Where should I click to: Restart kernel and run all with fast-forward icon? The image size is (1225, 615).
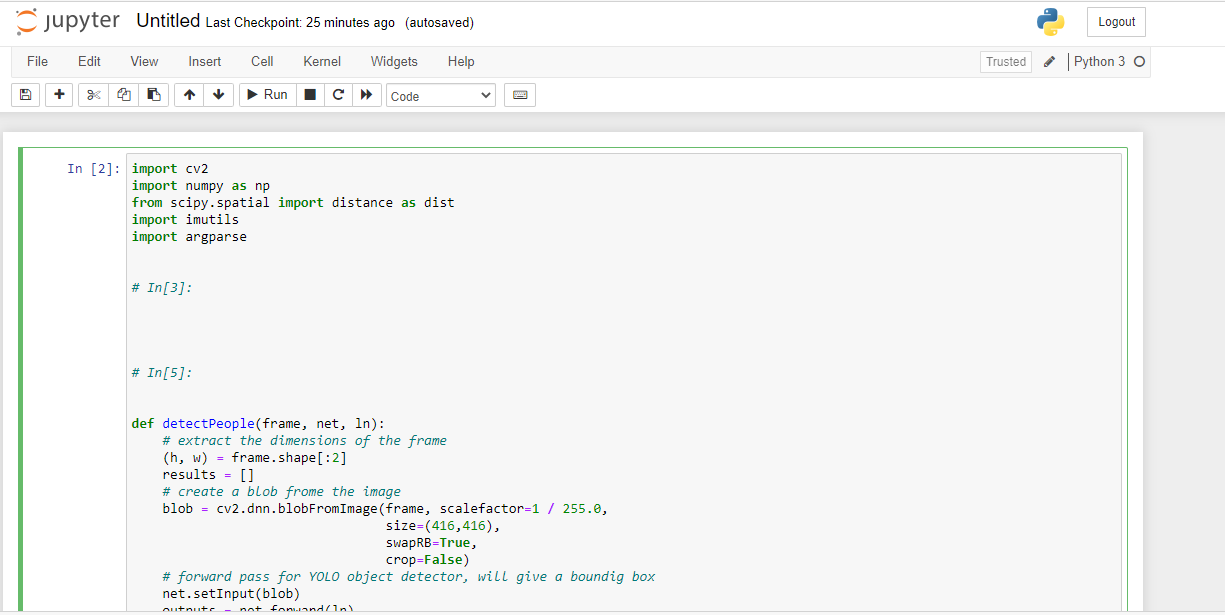click(368, 94)
